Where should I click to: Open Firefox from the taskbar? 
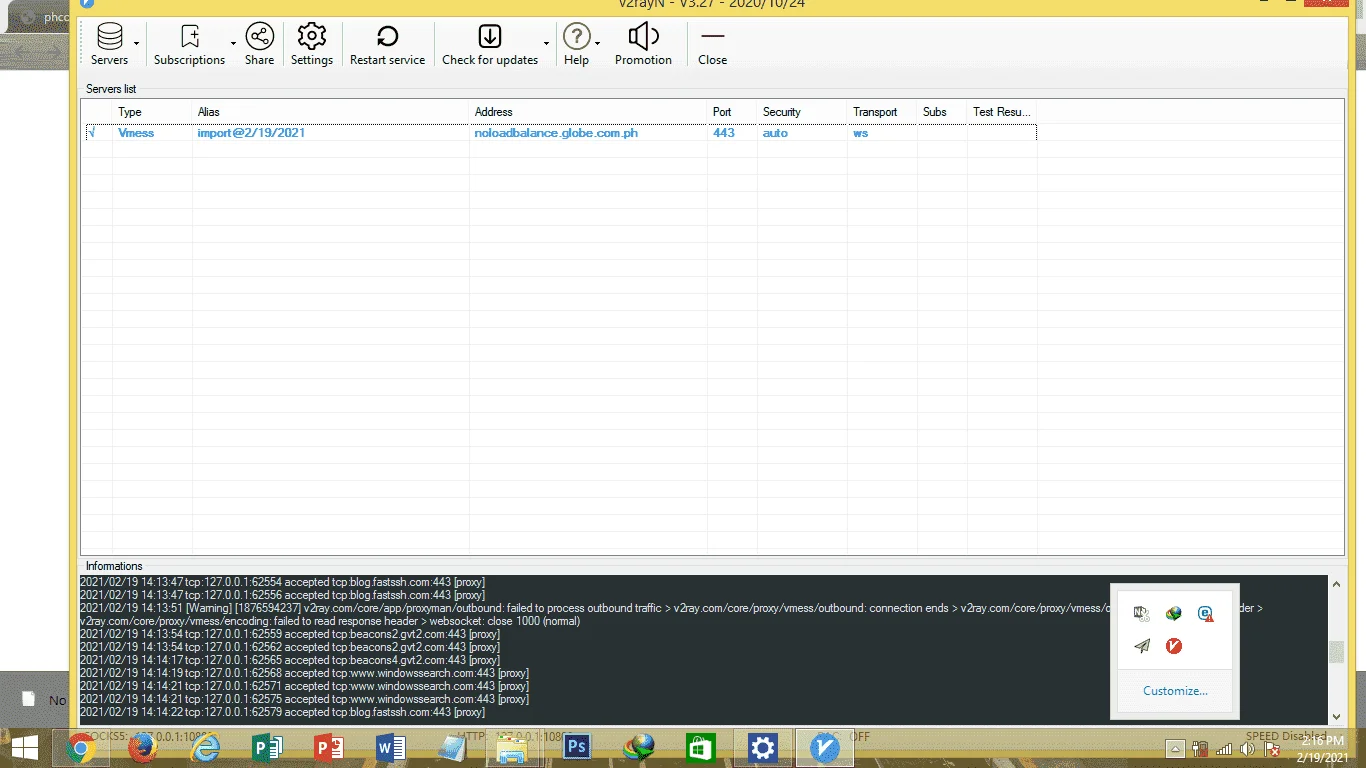(x=143, y=748)
